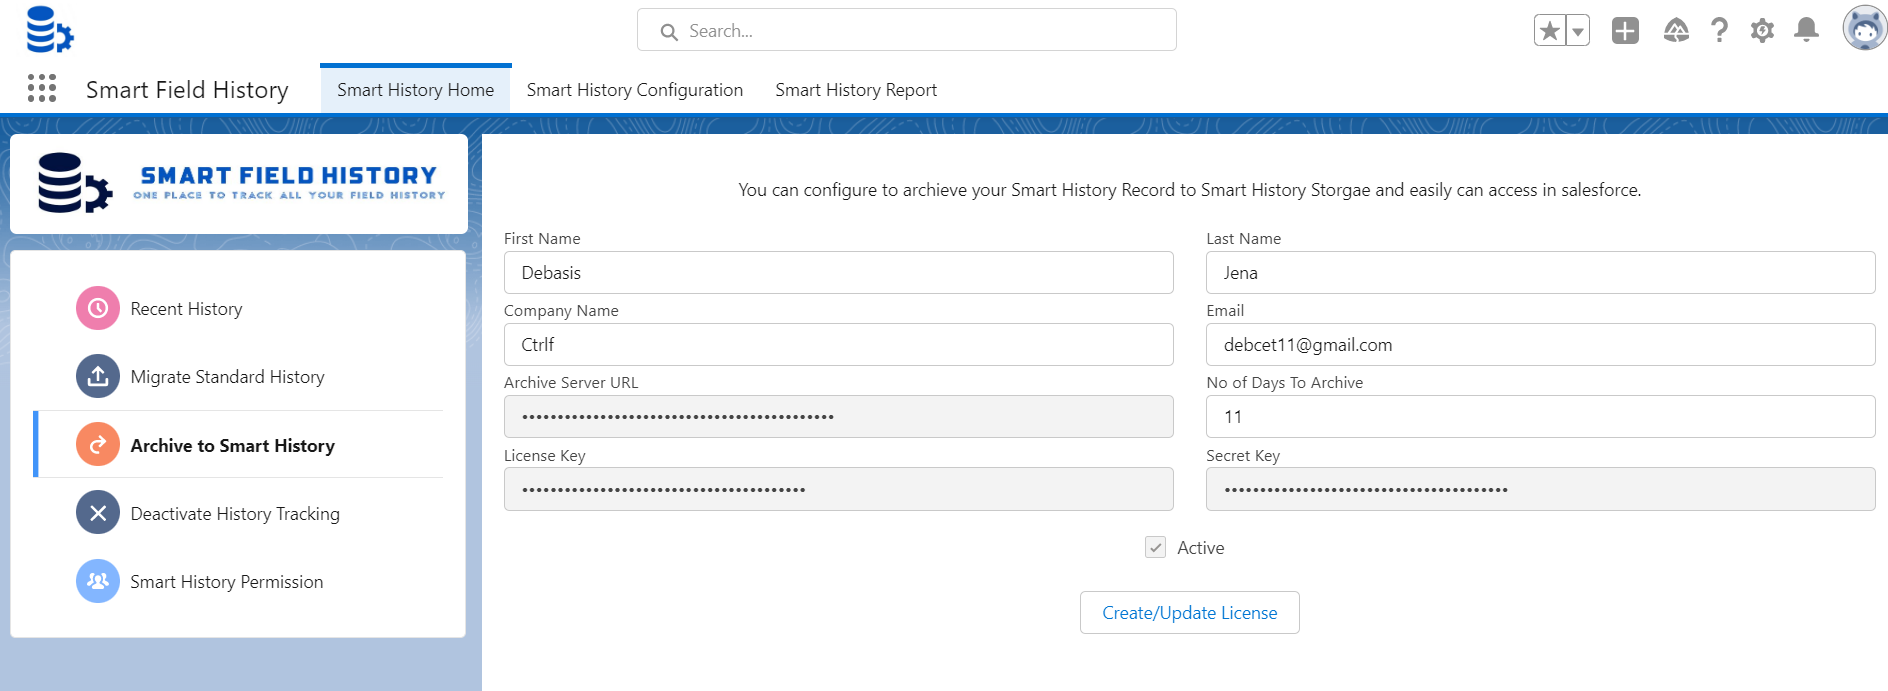Click the user profile avatar

1864,28
